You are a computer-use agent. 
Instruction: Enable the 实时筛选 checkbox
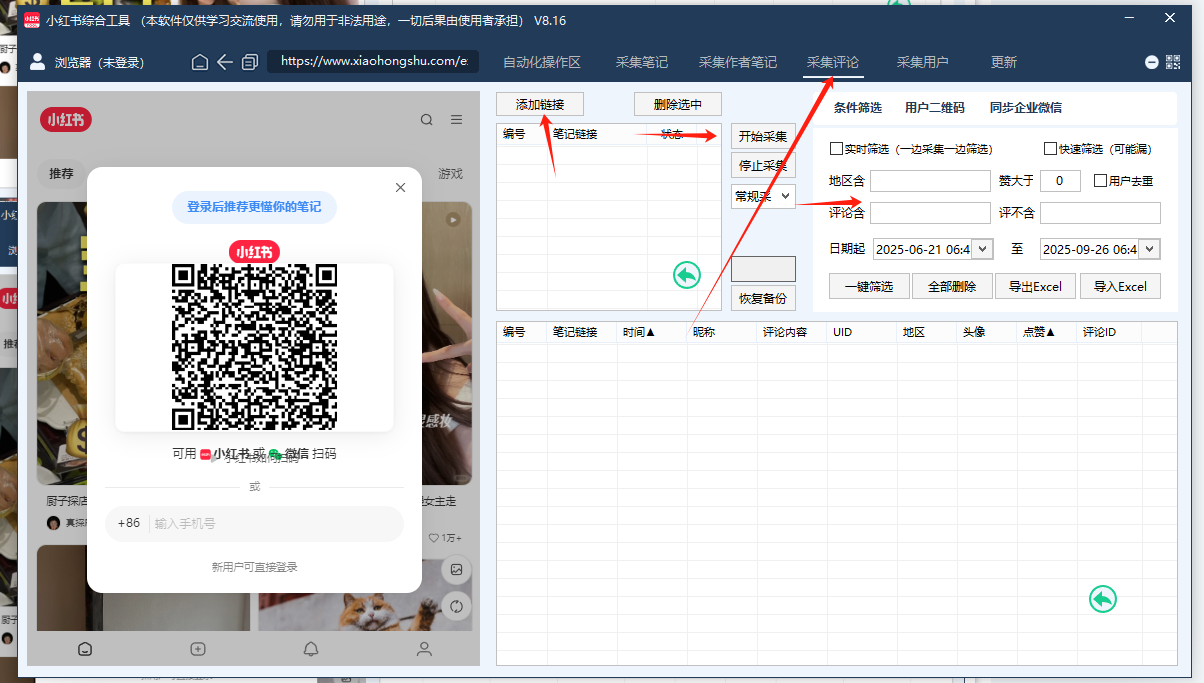[x=837, y=149]
